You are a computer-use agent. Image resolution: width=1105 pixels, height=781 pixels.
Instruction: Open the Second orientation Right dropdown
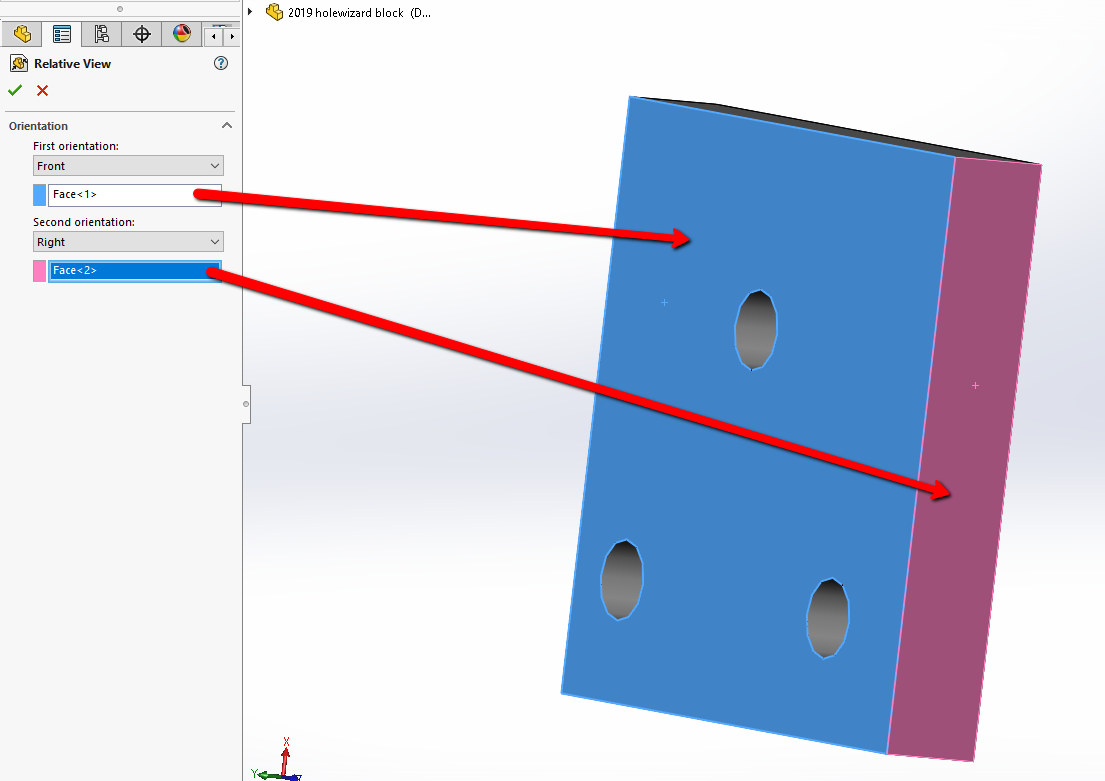pyautogui.click(x=128, y=242)
